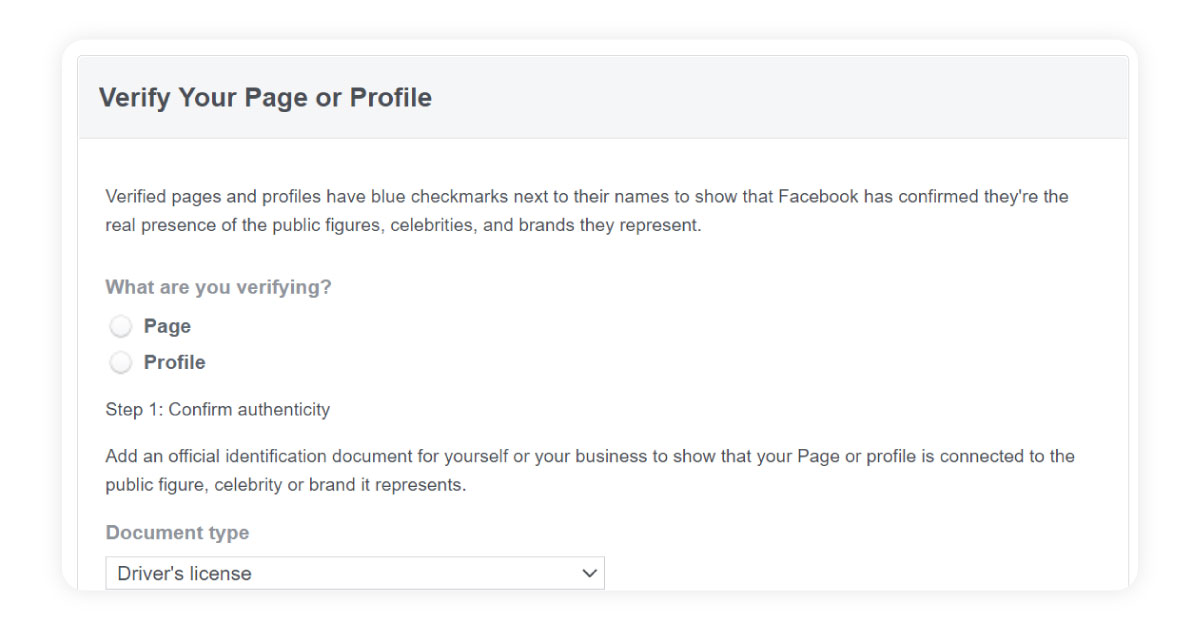The width and height of the screenshot is (1200, 630).
Task: Click the 'Step 1: Confirm authenticity' text
Action: (x=217, y=409)
